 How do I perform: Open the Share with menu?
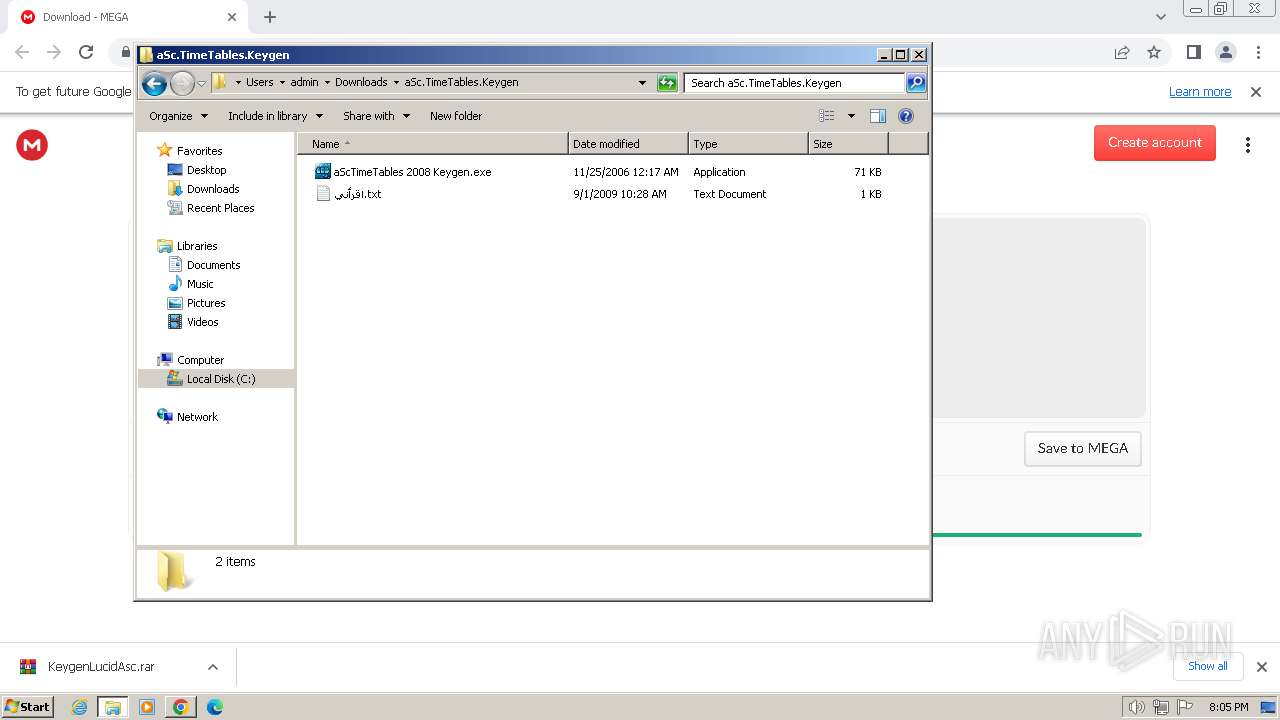tap(377, 116)
